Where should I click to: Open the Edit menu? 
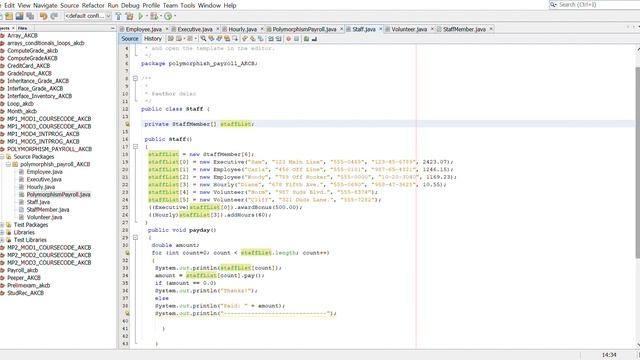(9, 5)
